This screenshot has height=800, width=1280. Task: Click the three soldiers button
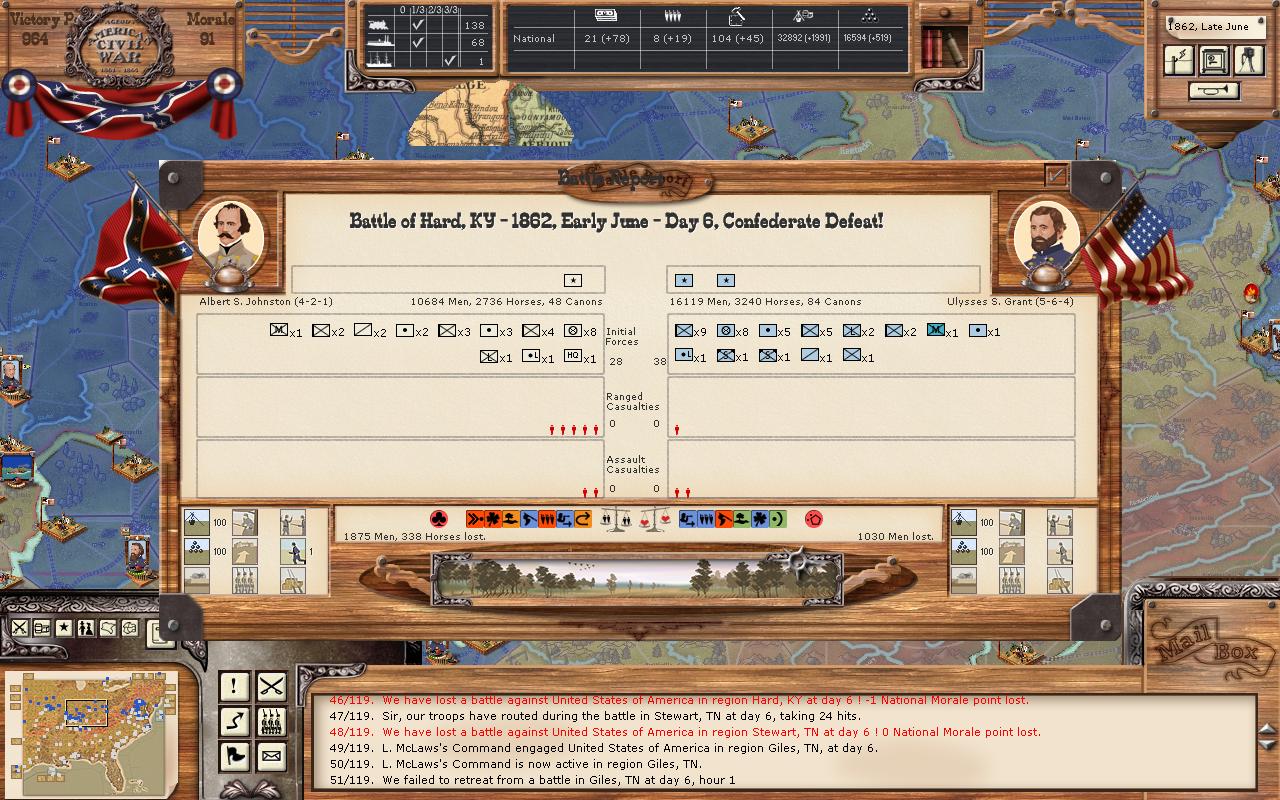(x=271, y=720)
